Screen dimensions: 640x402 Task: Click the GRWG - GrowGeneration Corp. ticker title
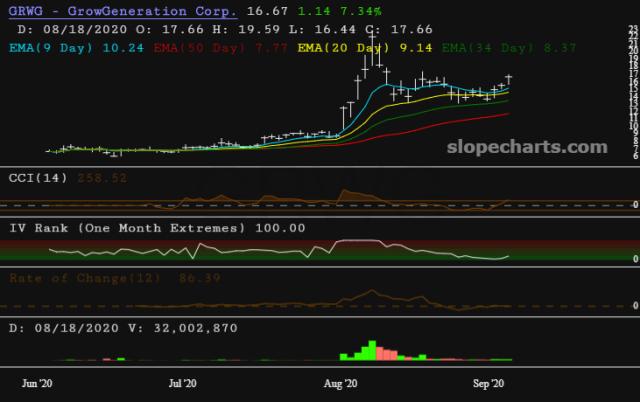pyautogui.click(x=122, y=11)
